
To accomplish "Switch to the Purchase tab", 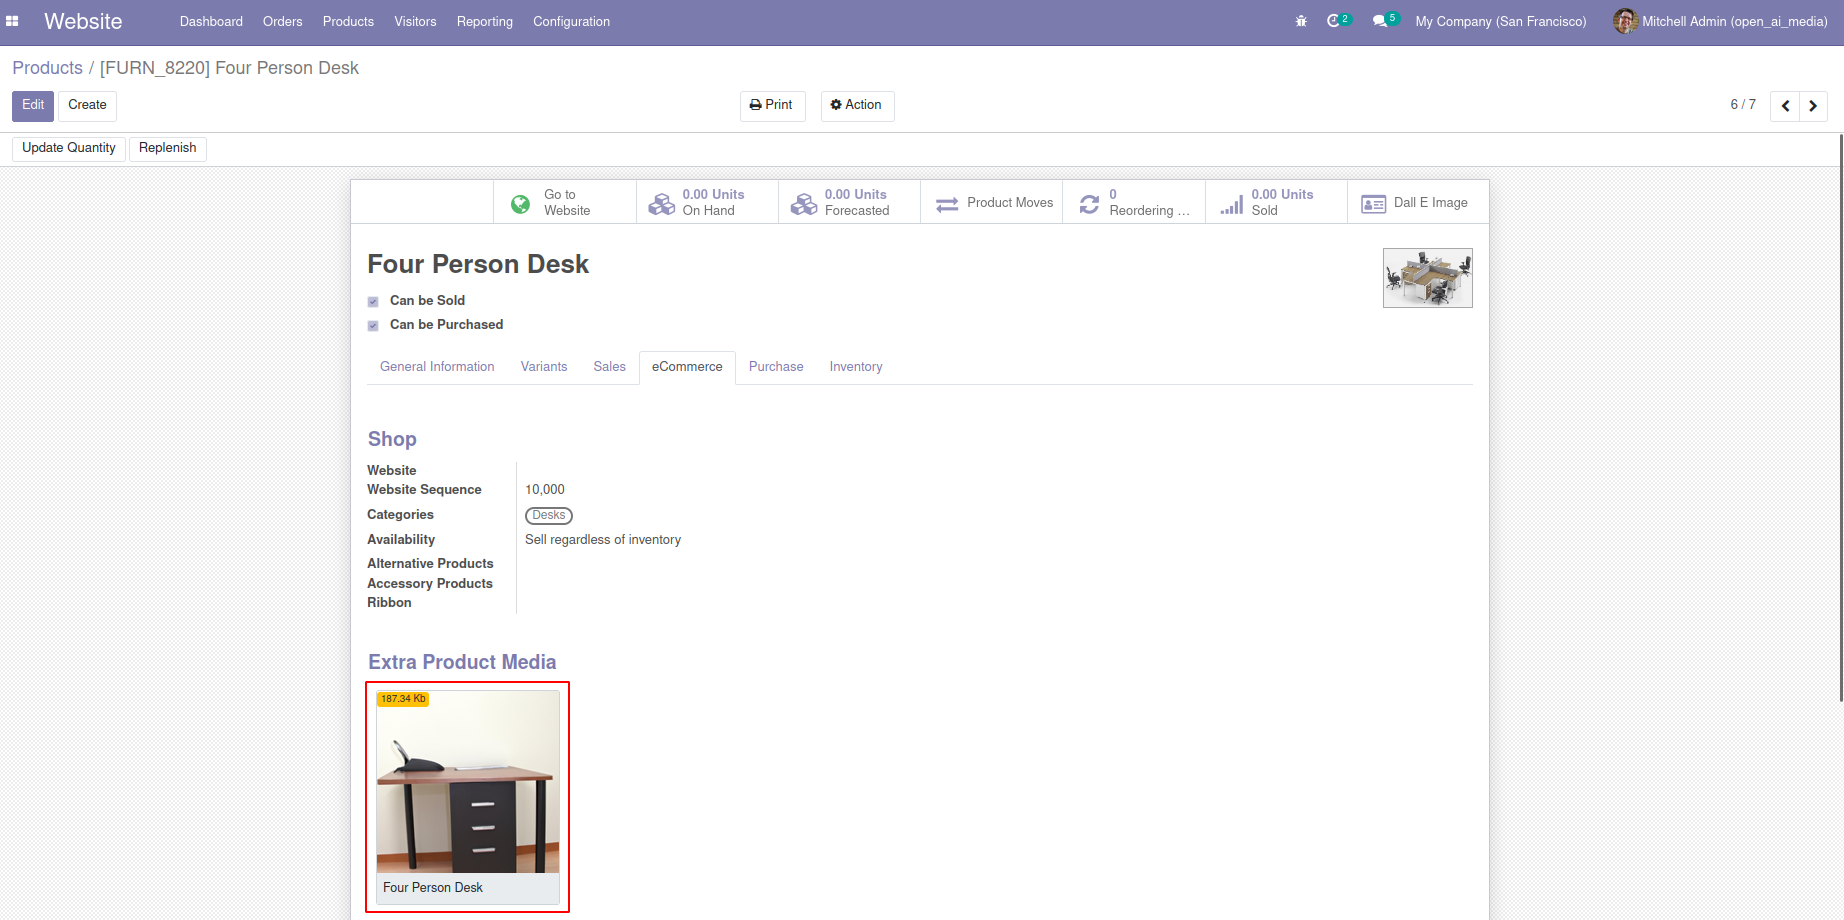I will coord(776,367).
